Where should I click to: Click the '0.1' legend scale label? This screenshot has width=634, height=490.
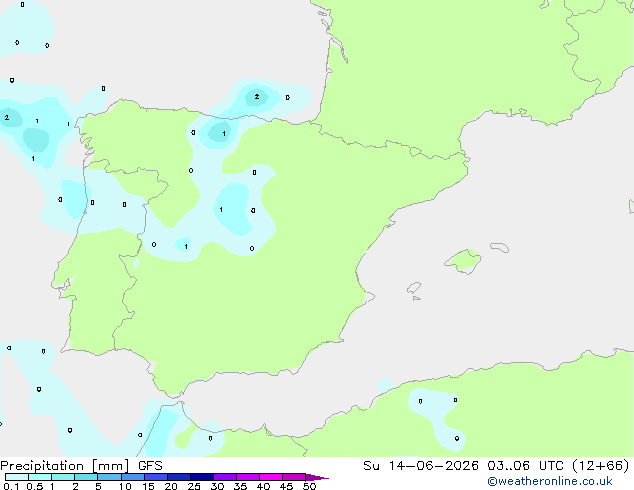click(11, 486)
